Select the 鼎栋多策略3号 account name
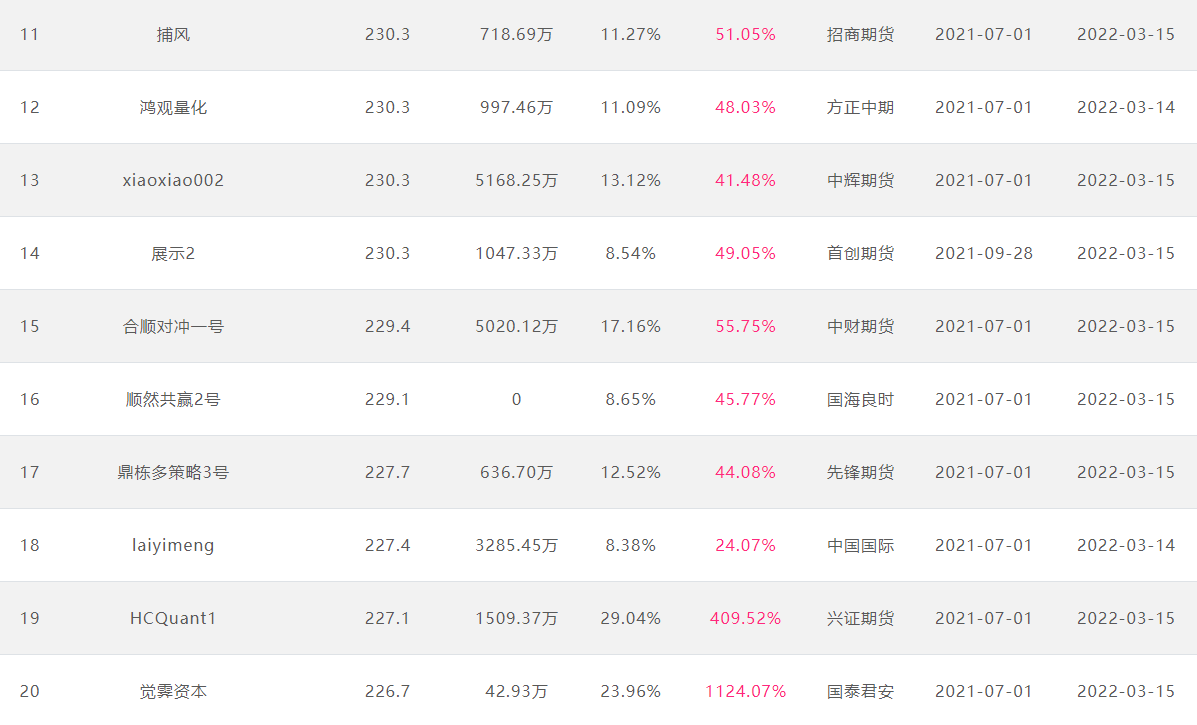 tap(173, 472)
